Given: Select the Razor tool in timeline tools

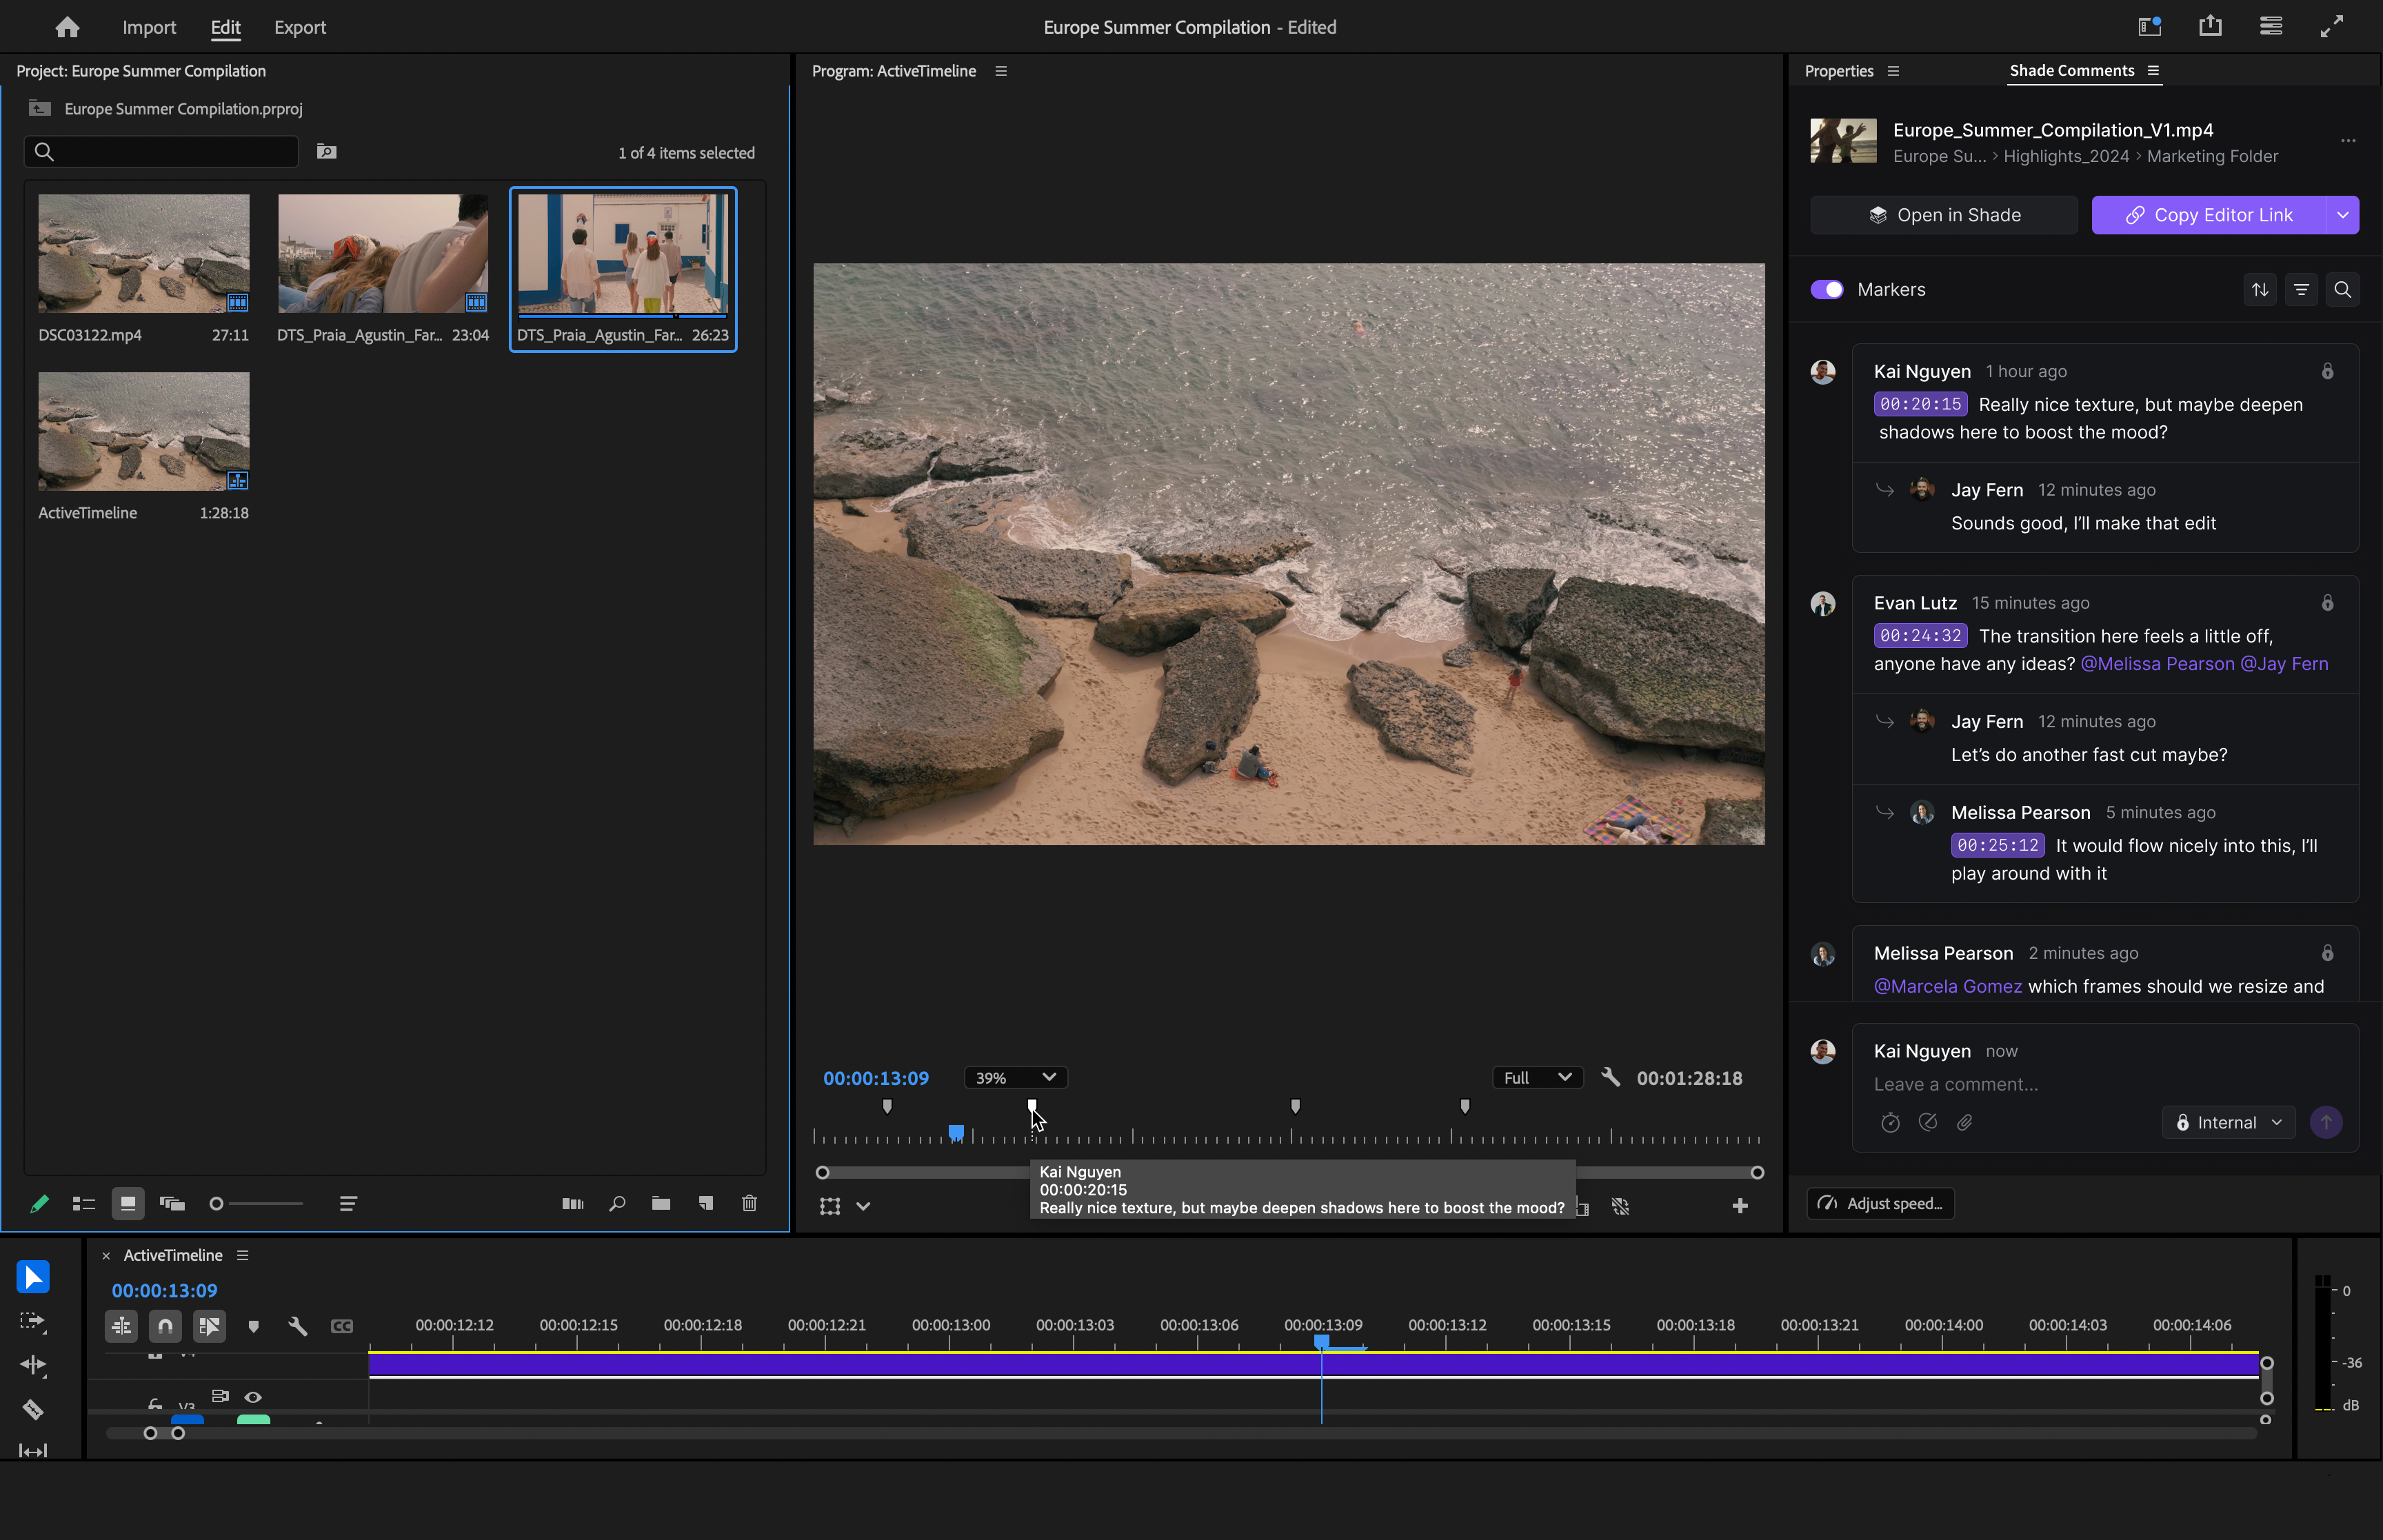Looking at the screenshot, I should 32,1409.
